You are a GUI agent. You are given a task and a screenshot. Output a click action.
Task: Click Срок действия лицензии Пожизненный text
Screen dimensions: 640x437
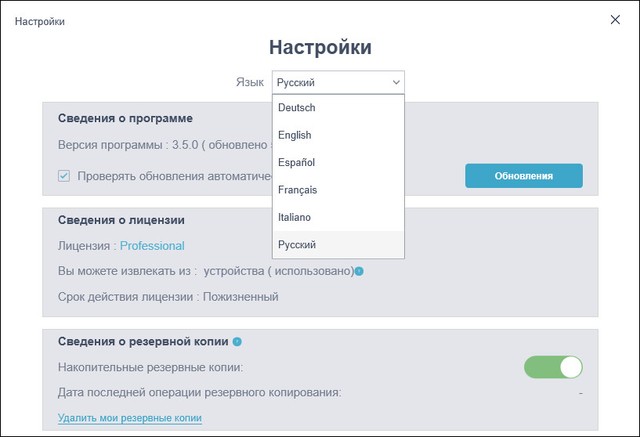(168, 297)
